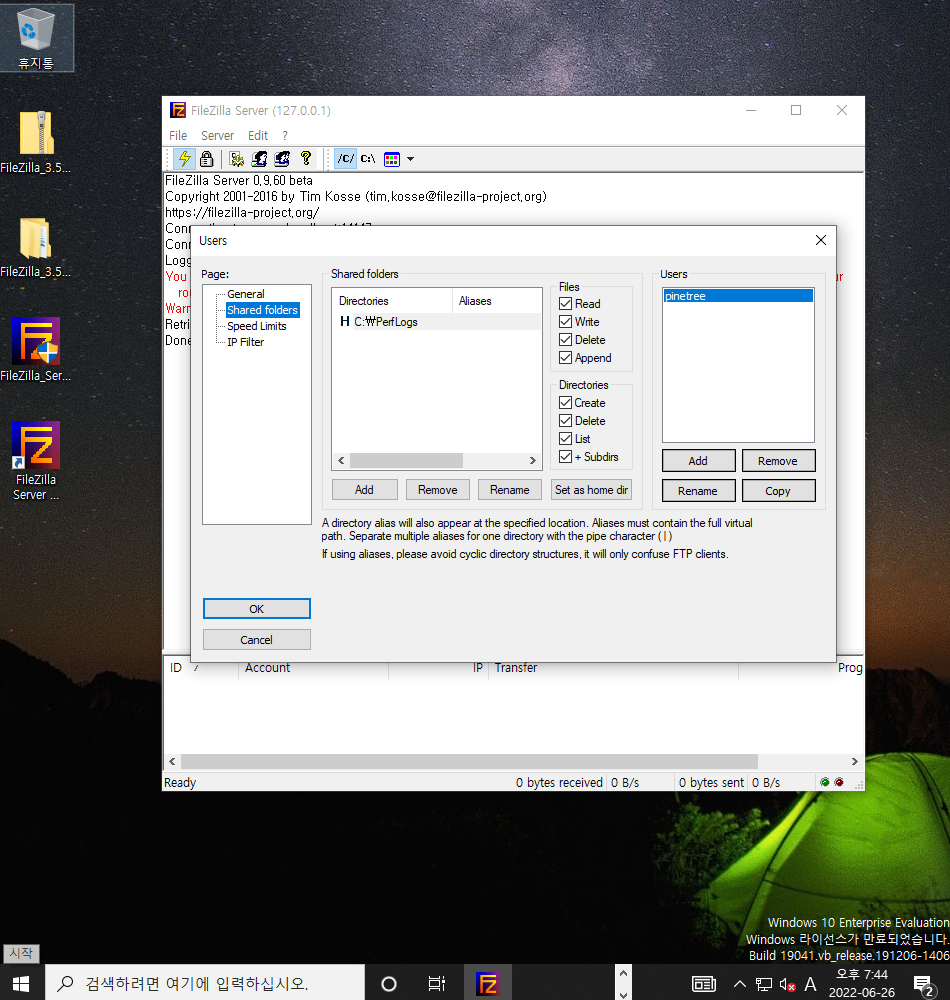Open general settings via gear icon
This screenshot has height=1000, width=950.
coord(236,158)
